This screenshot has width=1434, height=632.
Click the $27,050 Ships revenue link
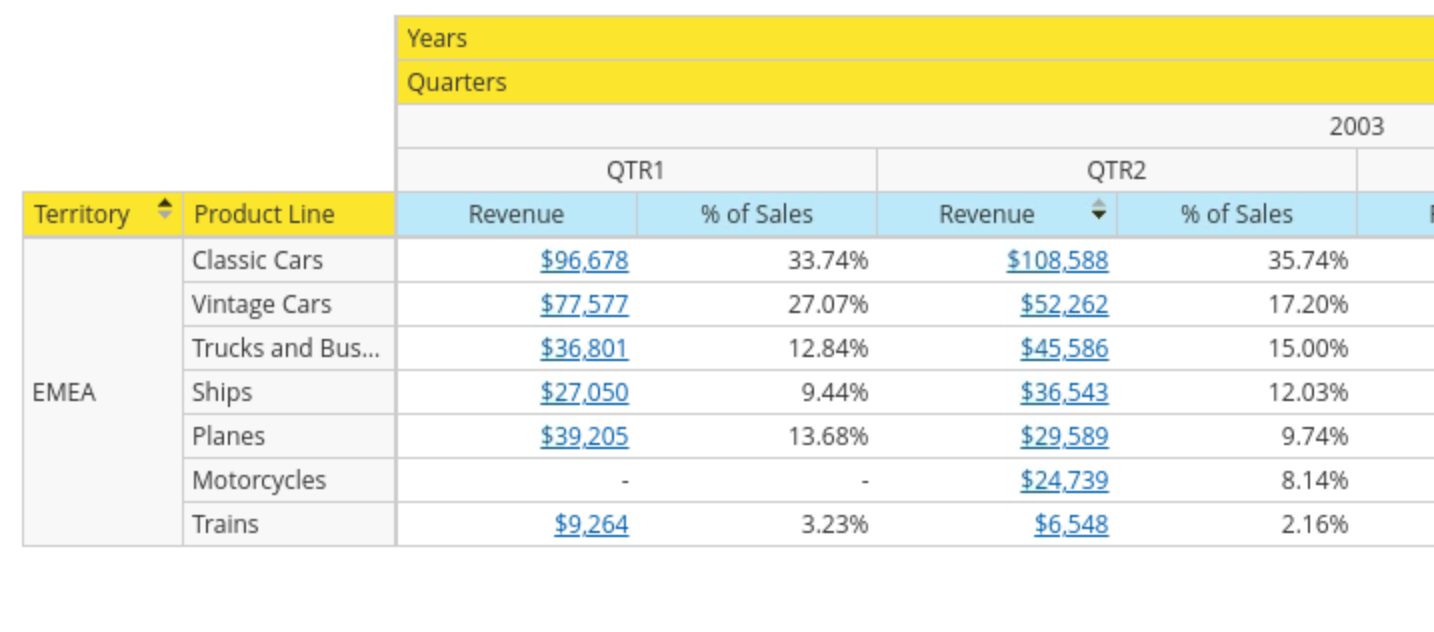(584, 393)
